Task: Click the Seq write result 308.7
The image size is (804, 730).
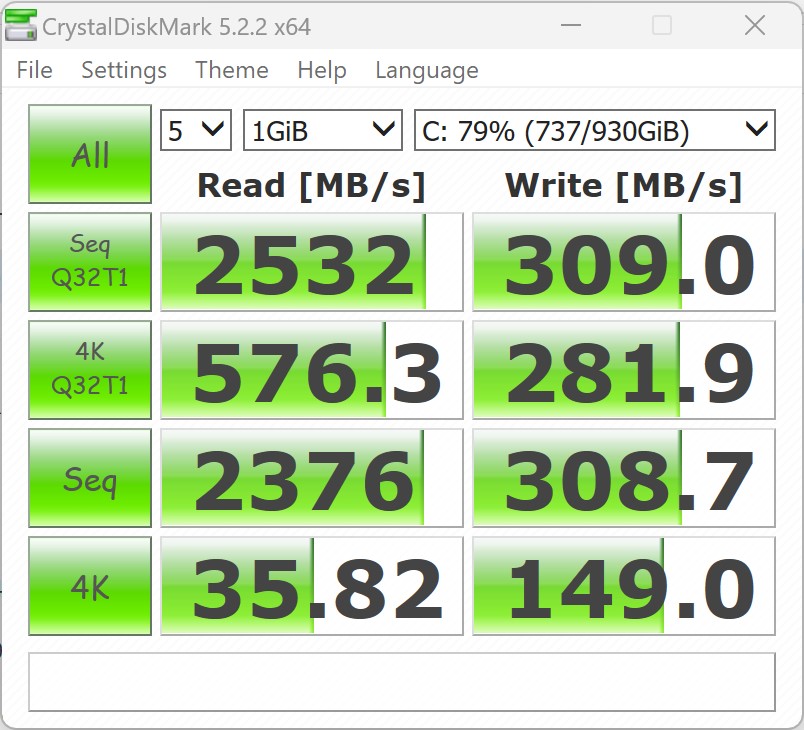Action: tap(624, 478)
